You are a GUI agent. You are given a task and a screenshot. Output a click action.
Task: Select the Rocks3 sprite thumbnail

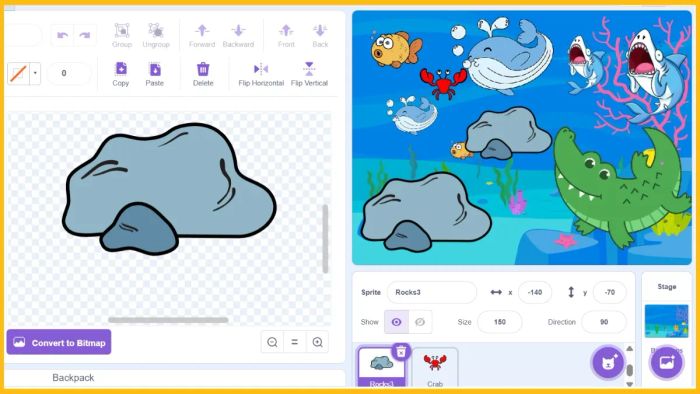pyautogui.click(x=382, y=367)
